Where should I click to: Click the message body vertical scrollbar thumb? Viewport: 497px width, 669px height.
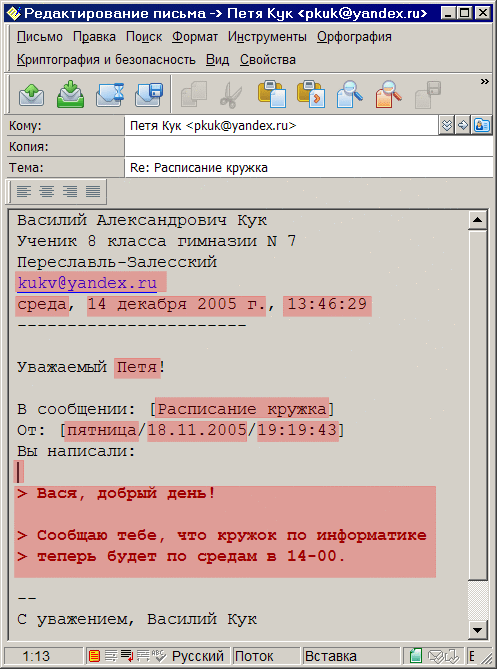477,404
